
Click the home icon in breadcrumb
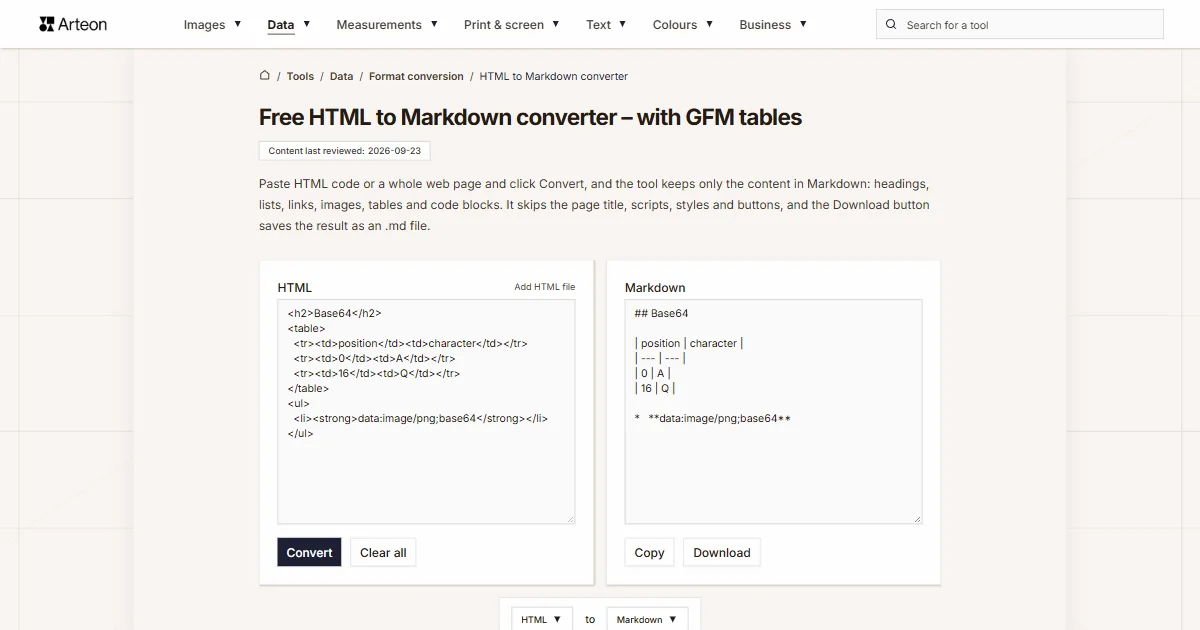point(265,75)
